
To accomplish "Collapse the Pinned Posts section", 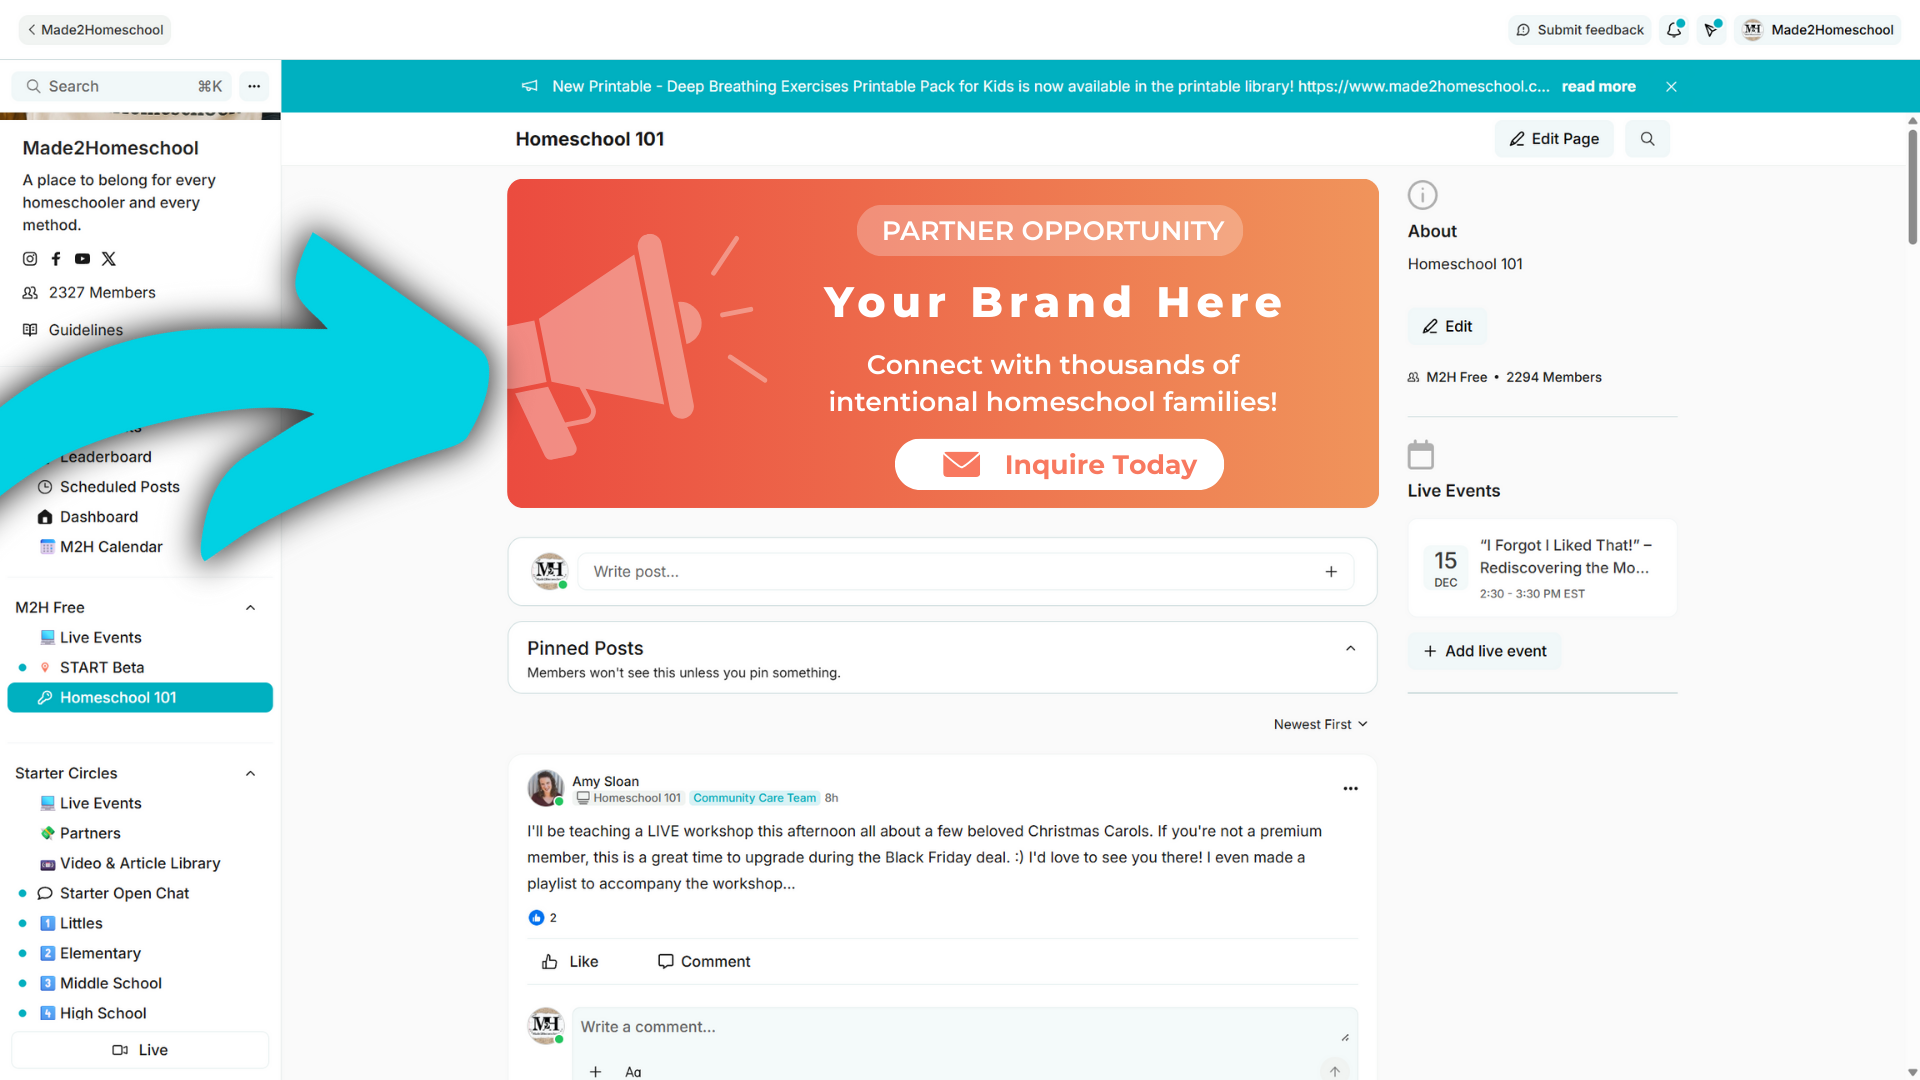I will point(1350,648).
